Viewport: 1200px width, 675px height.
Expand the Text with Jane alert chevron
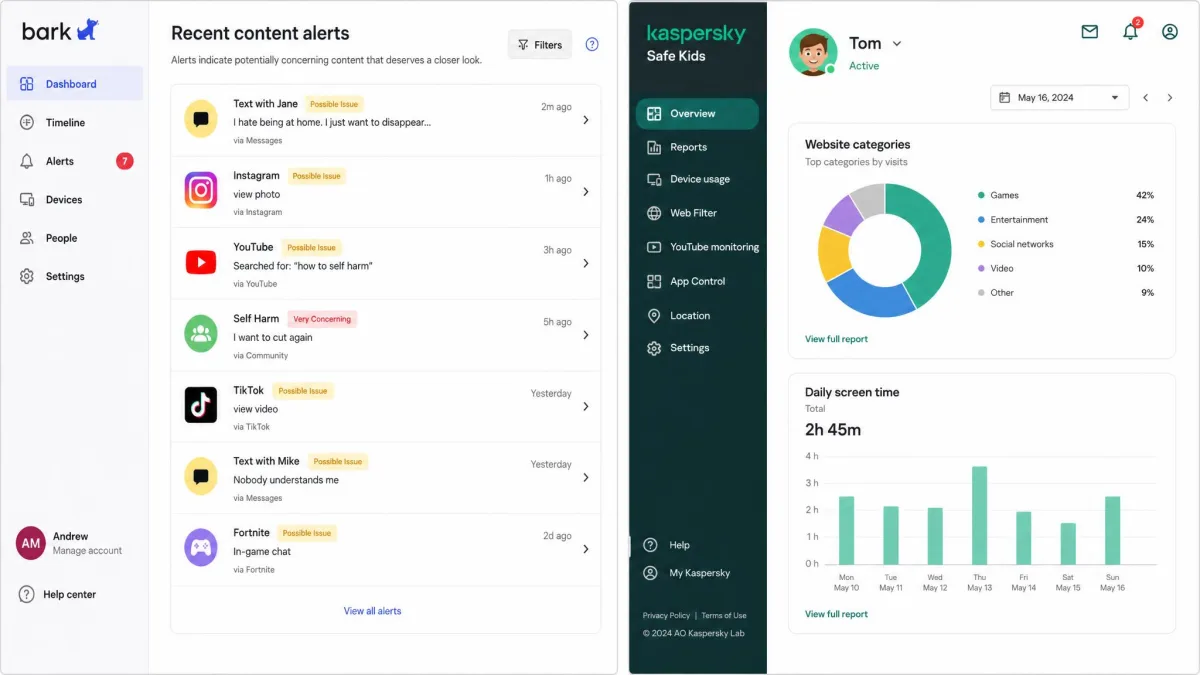tap(586, 120)
